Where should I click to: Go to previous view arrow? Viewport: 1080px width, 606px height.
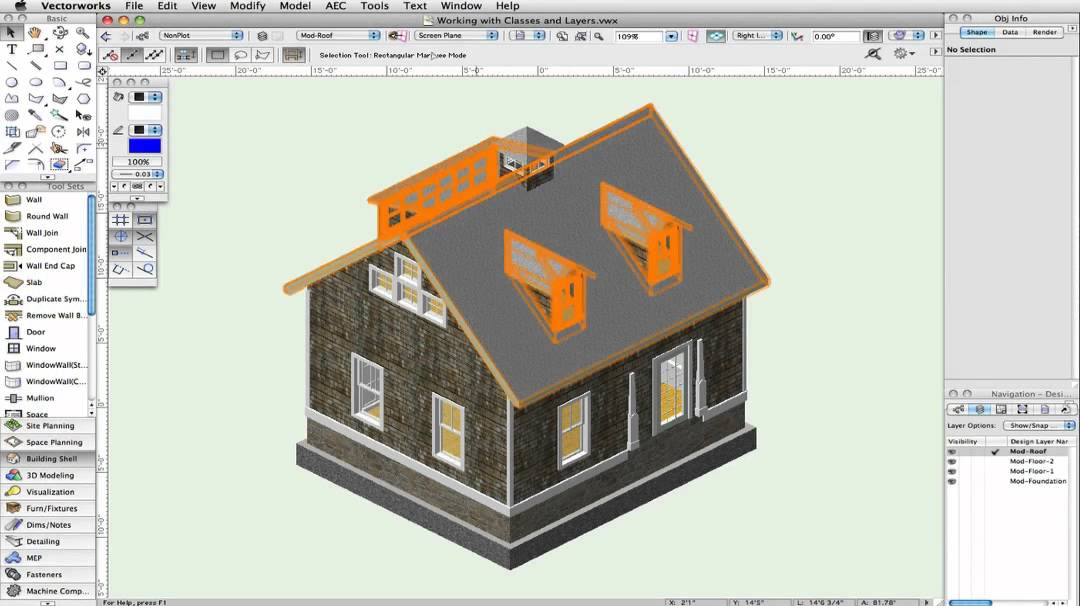point(106,36)
